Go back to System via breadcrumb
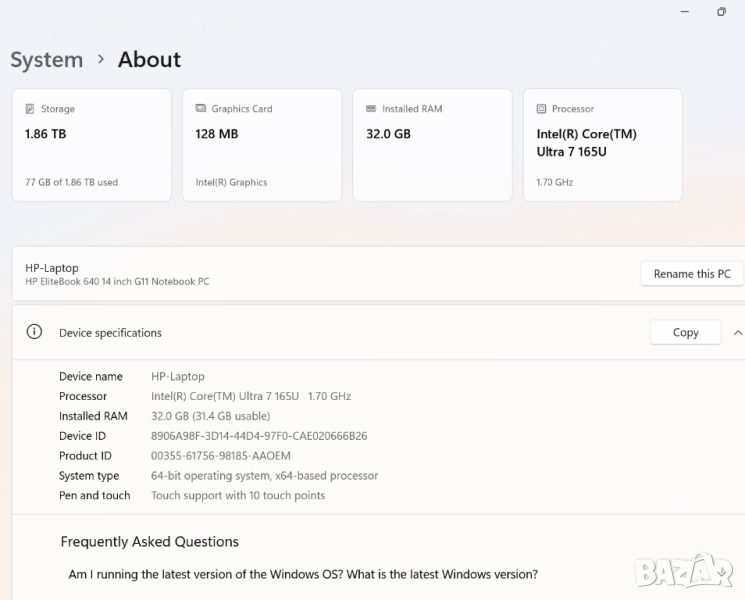Image resolution: width=745 pixels, height=600 pixels. click(46, 60)
